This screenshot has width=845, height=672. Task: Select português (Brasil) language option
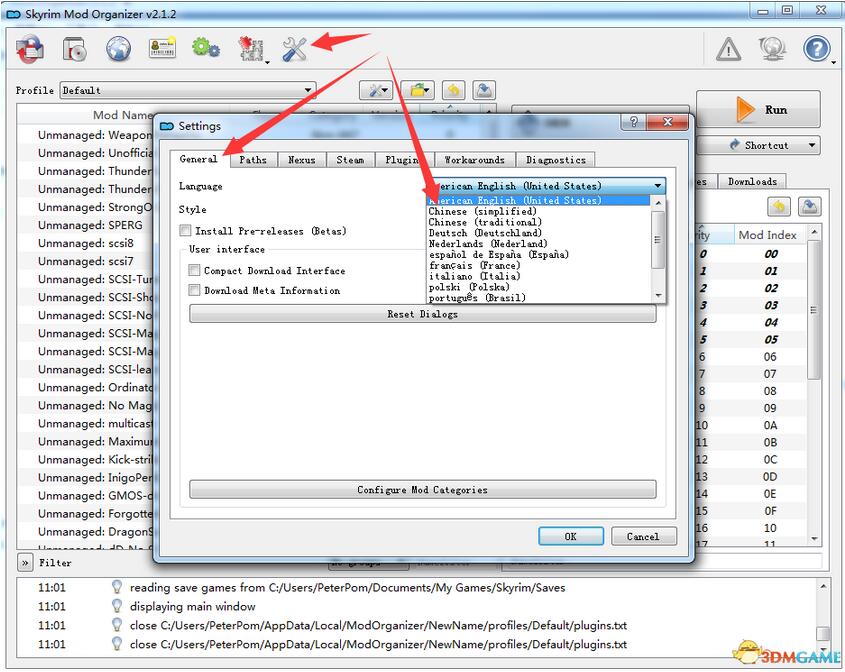538,297
